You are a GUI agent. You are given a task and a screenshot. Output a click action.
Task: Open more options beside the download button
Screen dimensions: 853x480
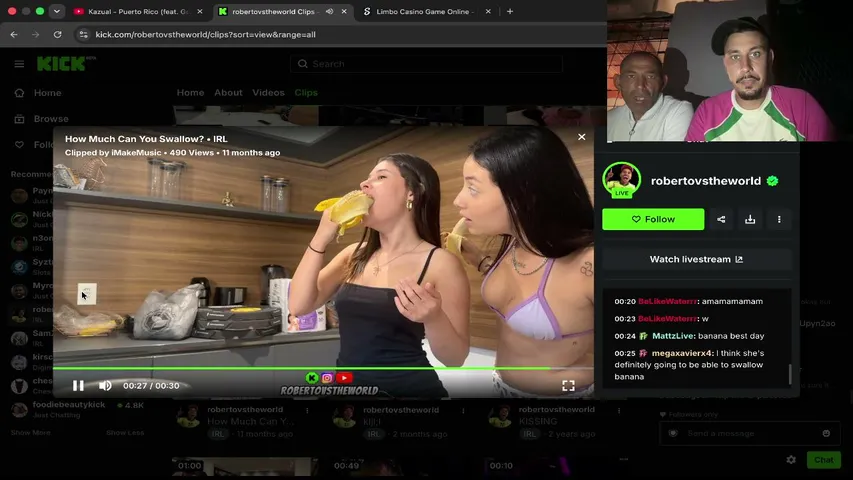point(779,219)
